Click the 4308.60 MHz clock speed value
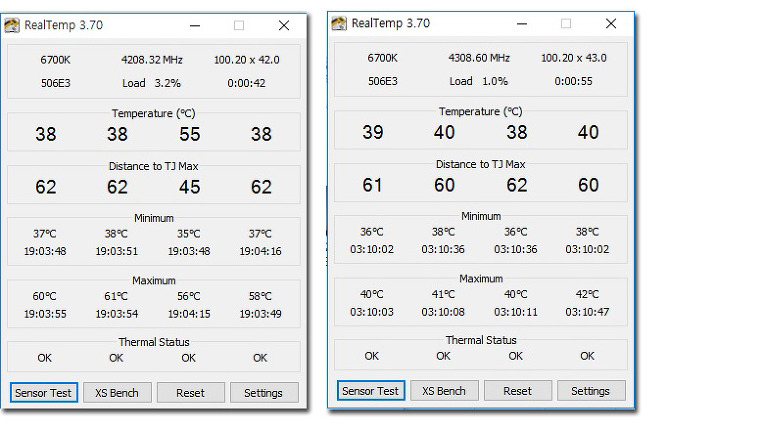This screenshot has height=430, width=764. point(479,58)
